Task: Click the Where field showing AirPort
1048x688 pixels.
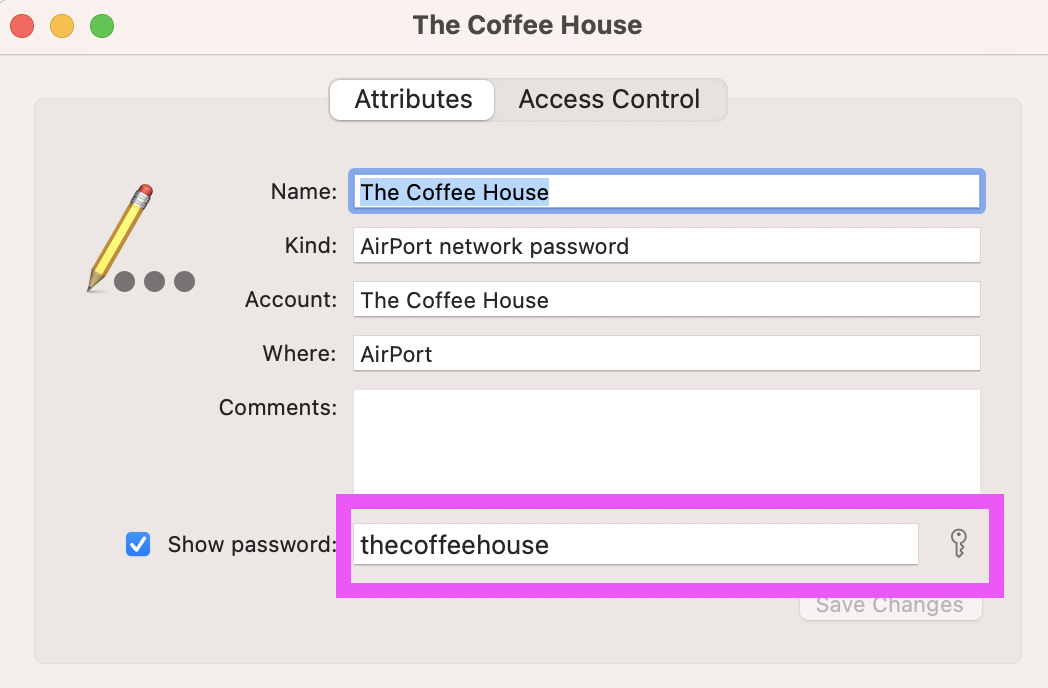Action: coord(666,354)
